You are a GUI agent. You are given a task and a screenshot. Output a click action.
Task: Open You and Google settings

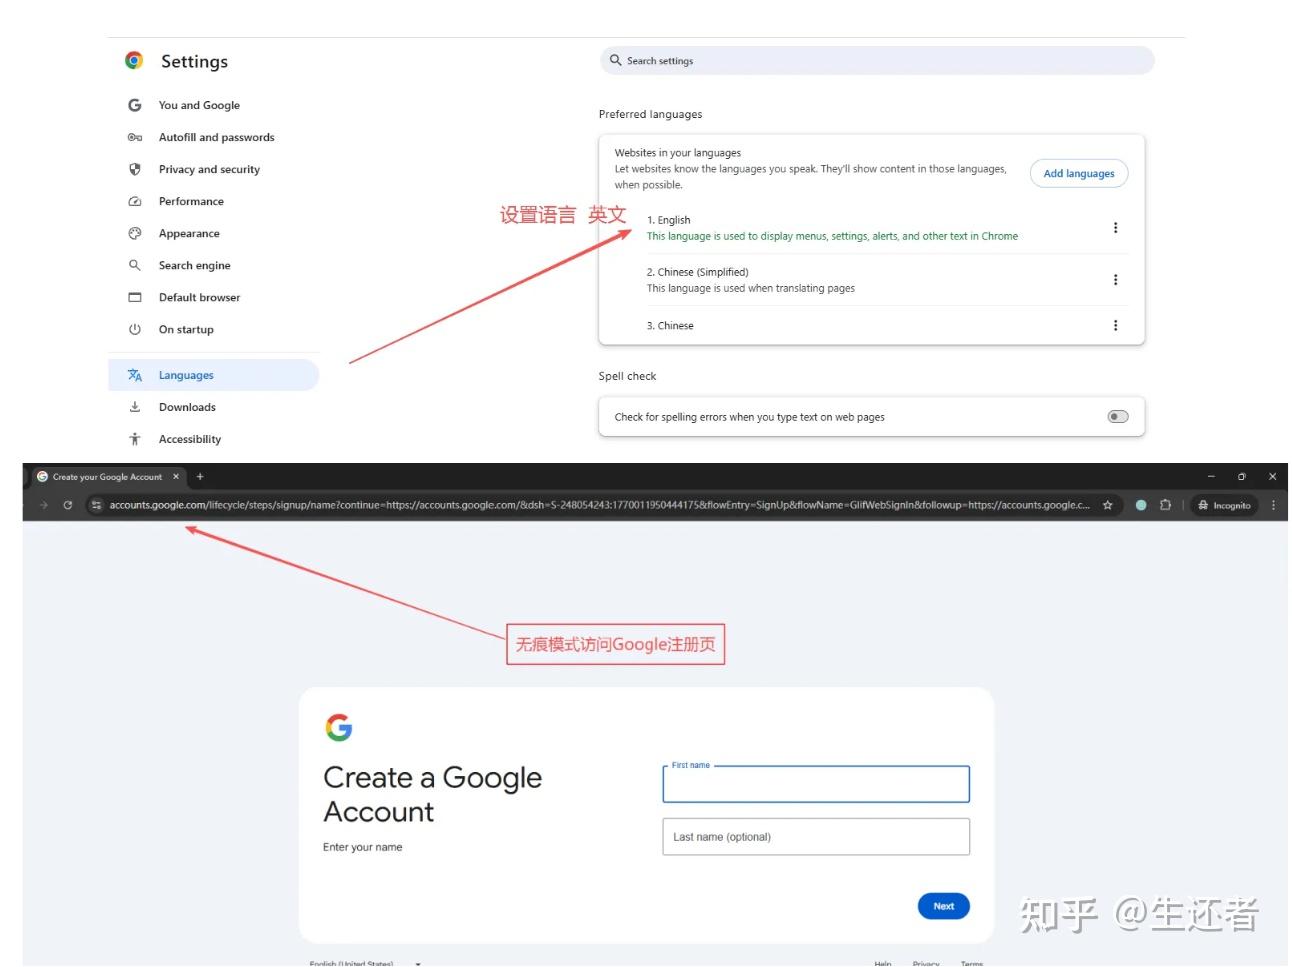tap(199, 105)
